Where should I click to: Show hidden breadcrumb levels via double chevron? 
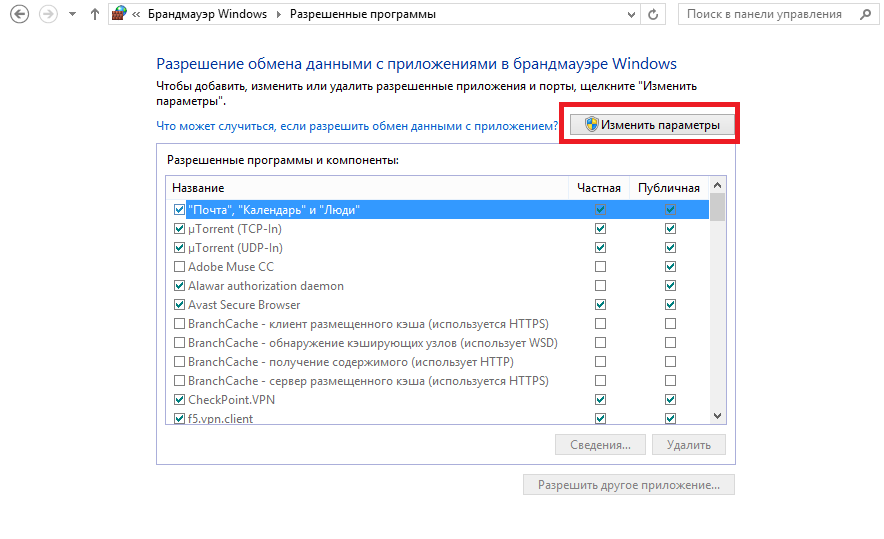136,15
